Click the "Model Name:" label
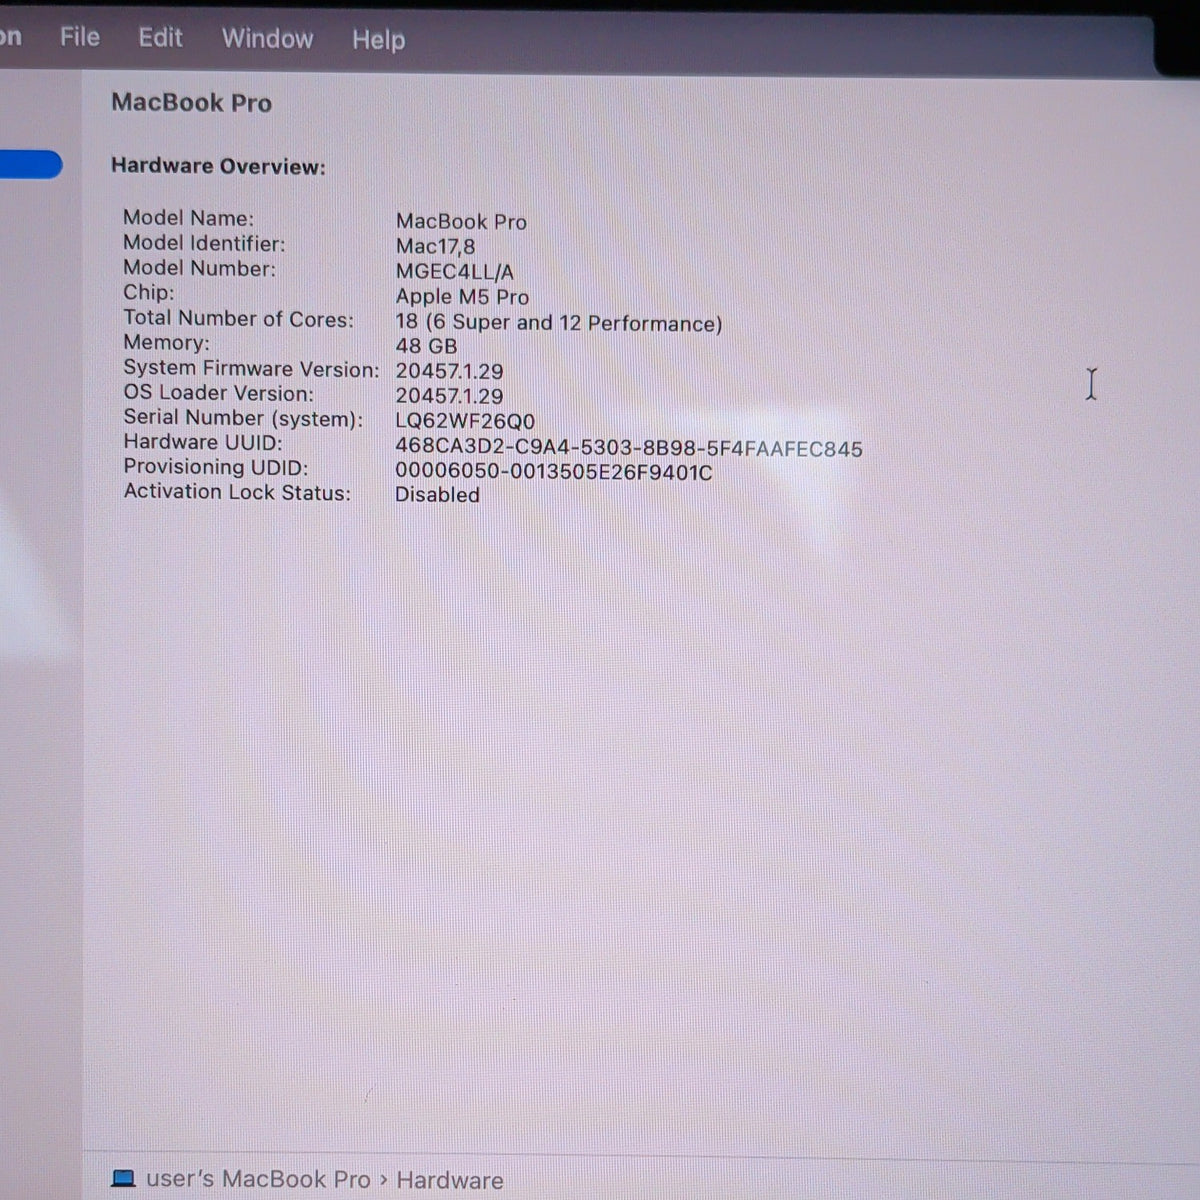This screenshot has height=1200, width=1200. [188, 218]
